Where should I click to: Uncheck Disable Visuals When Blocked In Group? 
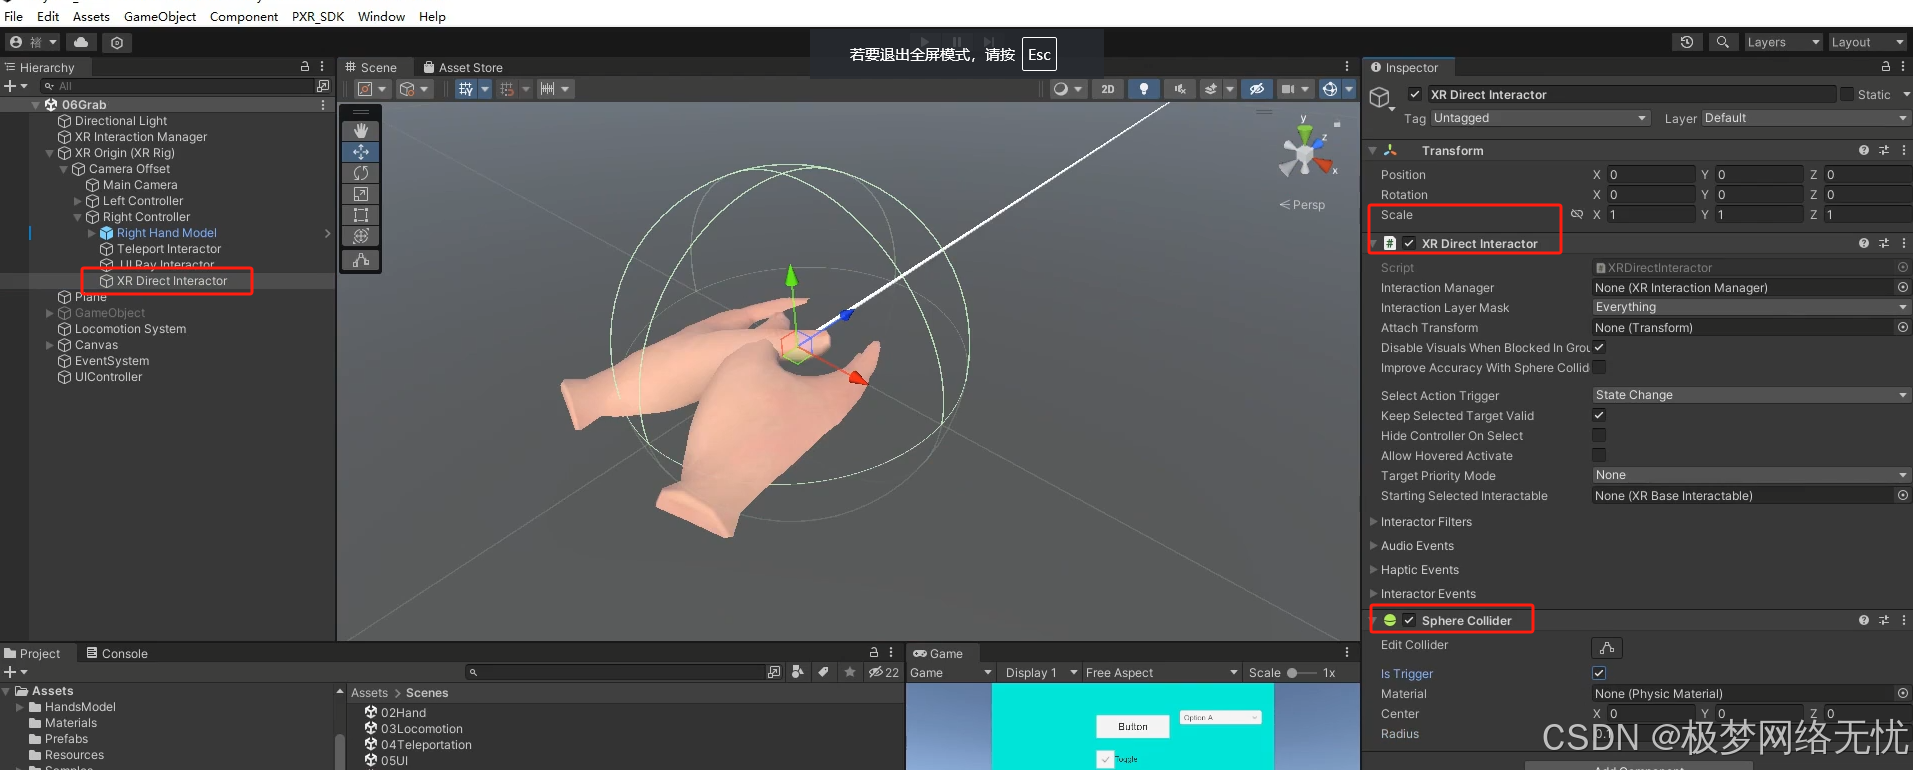1599,347
